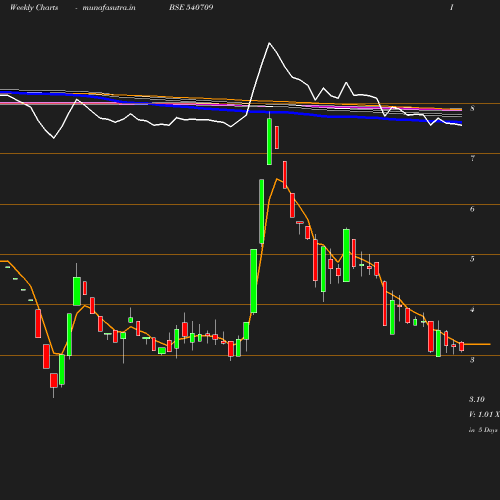Screen dimensions: 500x500
Task: Click the price axis label 5
Action: pos(472,259)
